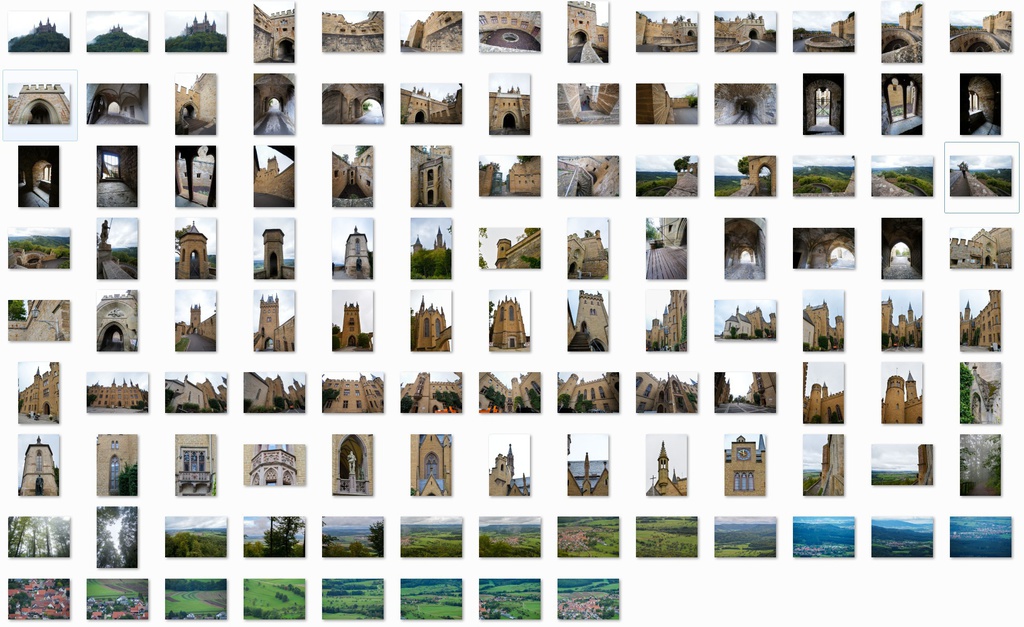Screen dimensions: 1024x627
Task: Open the striped farmland fields photo
Action: [196, 599]
